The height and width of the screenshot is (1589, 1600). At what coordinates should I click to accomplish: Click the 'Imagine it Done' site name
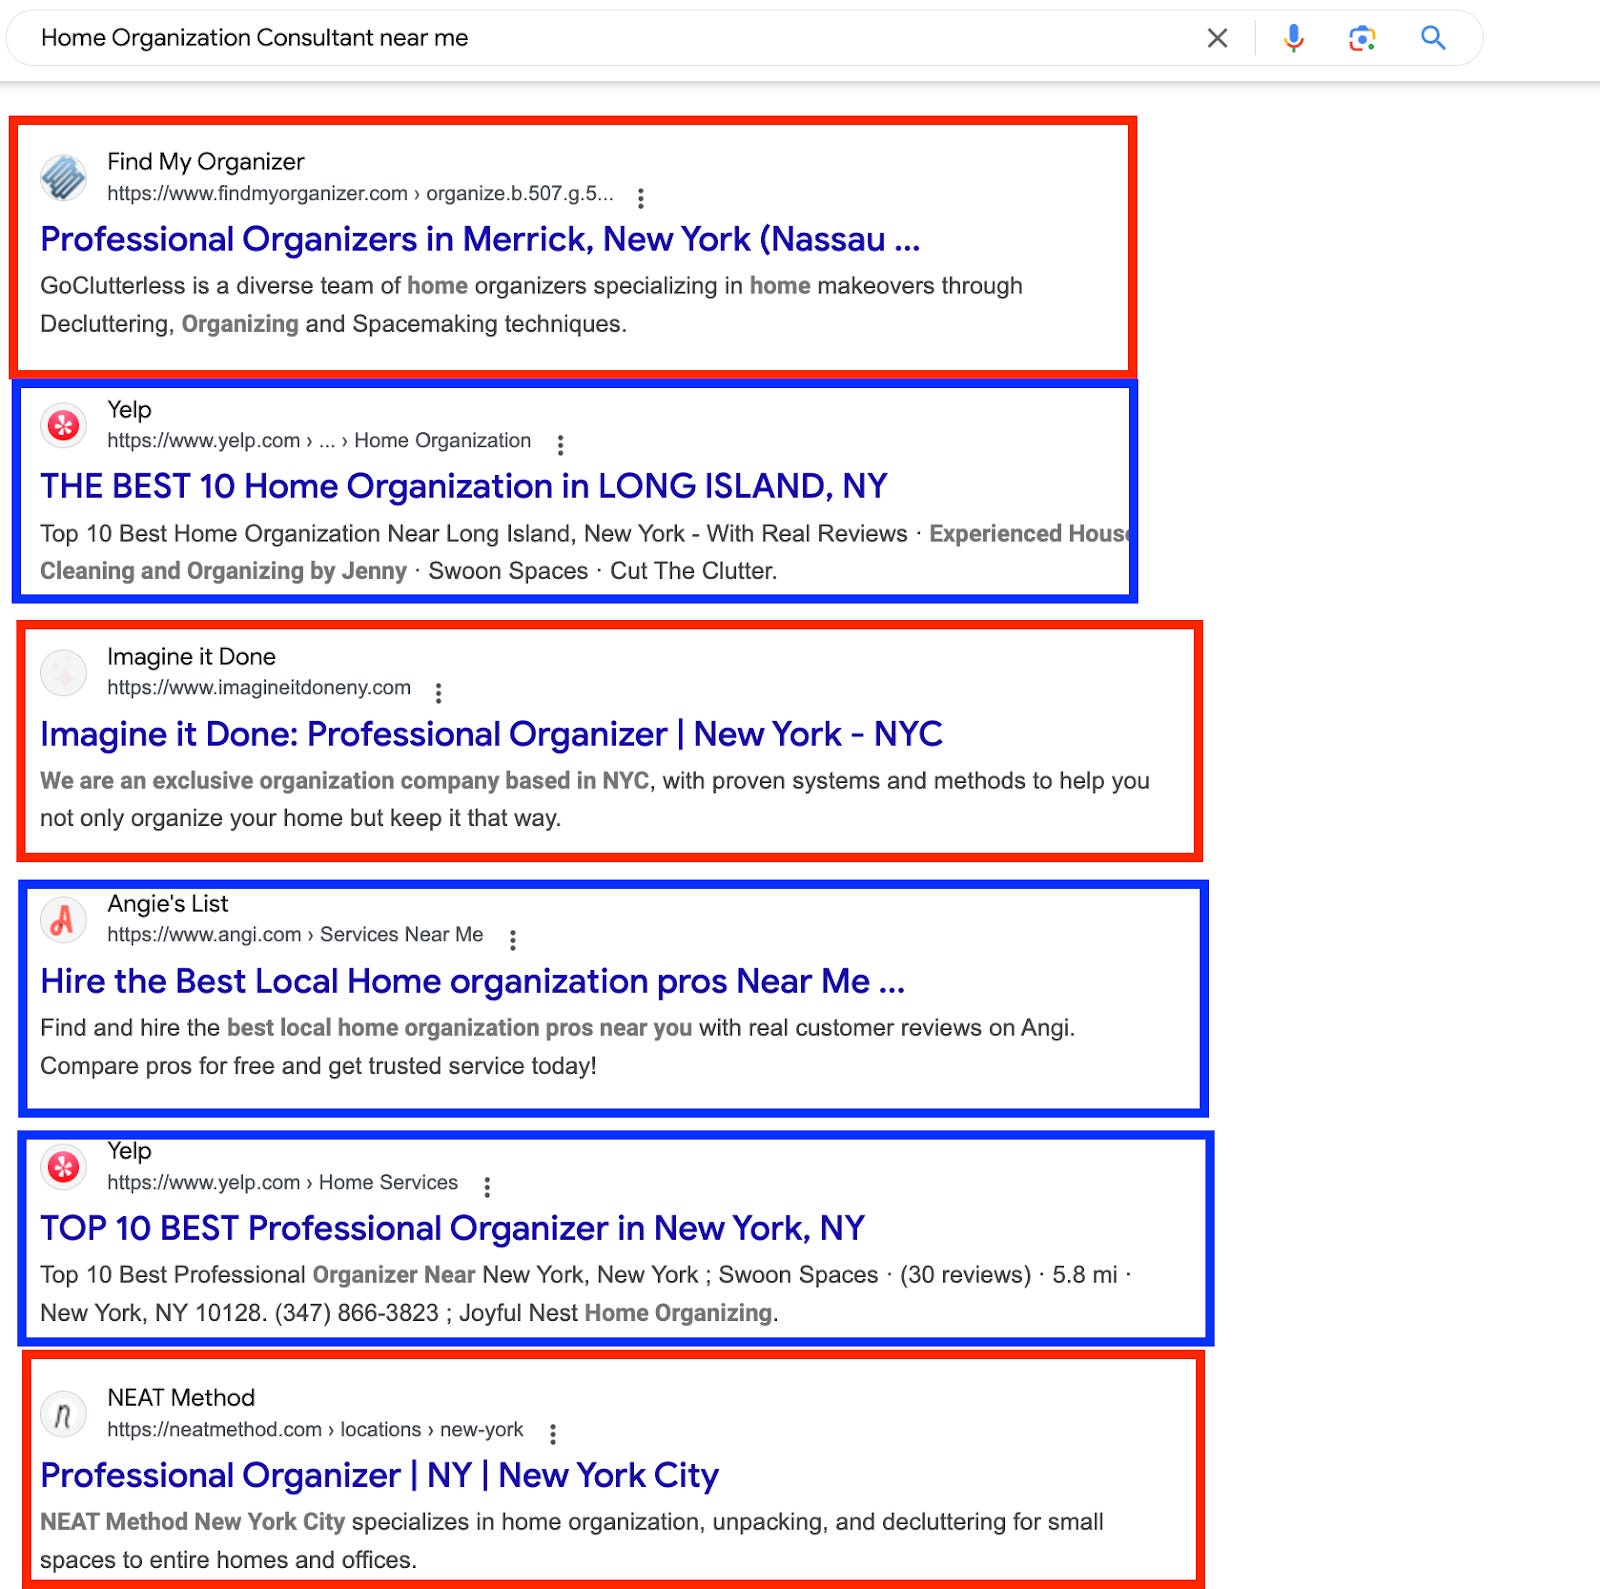[x=191, y=657]
